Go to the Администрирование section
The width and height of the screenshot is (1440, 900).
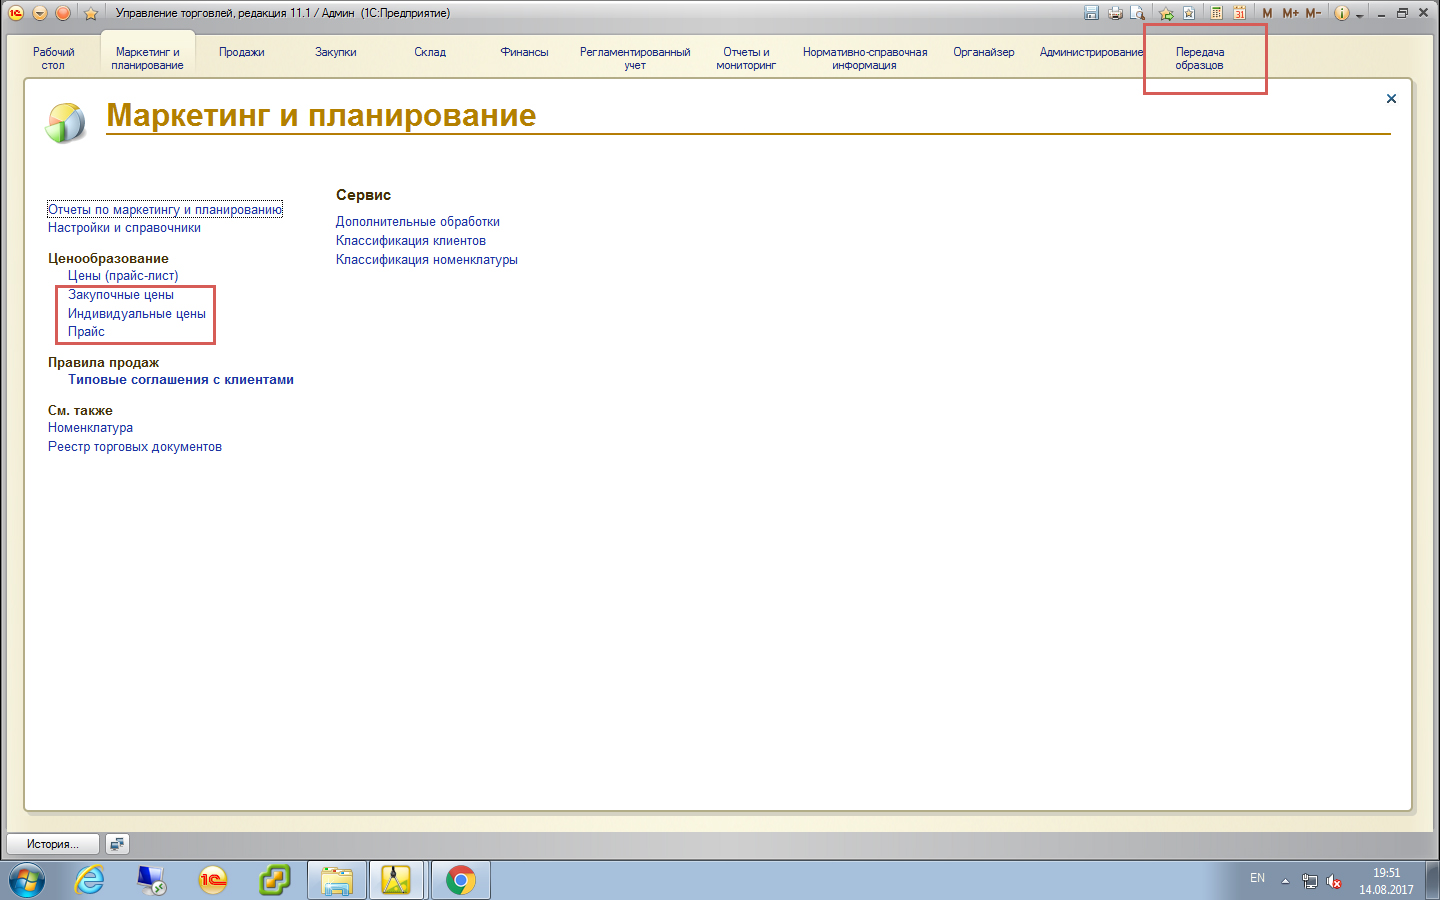pos(1091,52)
